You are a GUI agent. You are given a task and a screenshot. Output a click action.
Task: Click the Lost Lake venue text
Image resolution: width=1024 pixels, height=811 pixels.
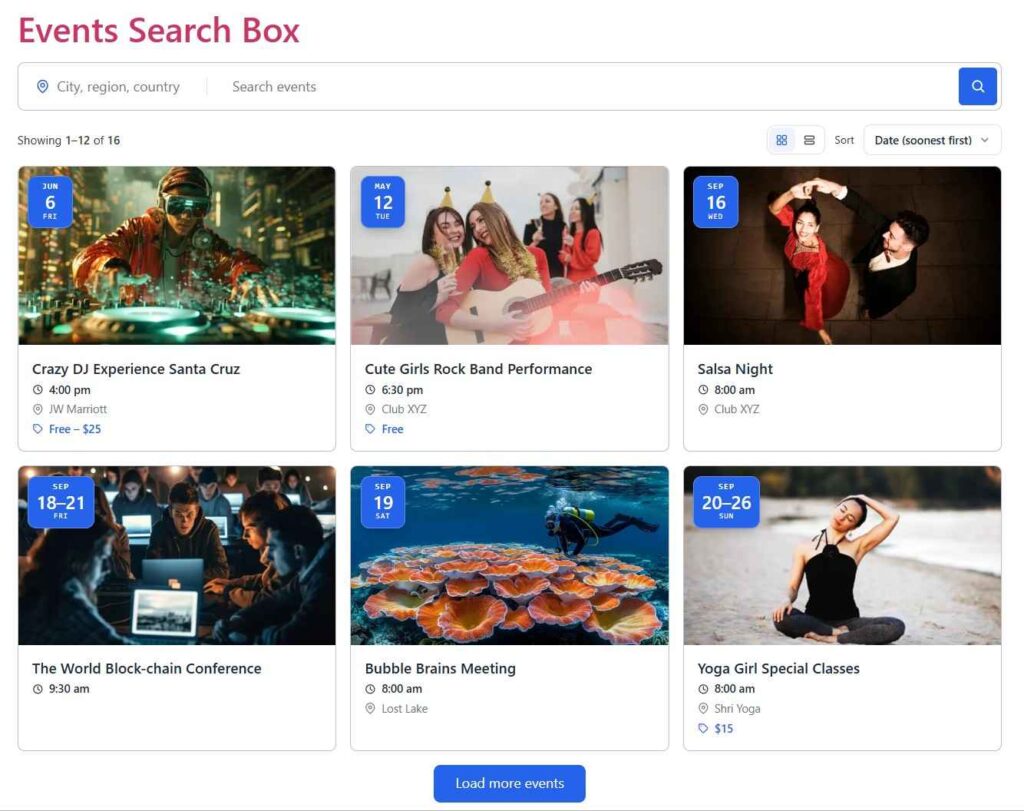tap(404, 708)
